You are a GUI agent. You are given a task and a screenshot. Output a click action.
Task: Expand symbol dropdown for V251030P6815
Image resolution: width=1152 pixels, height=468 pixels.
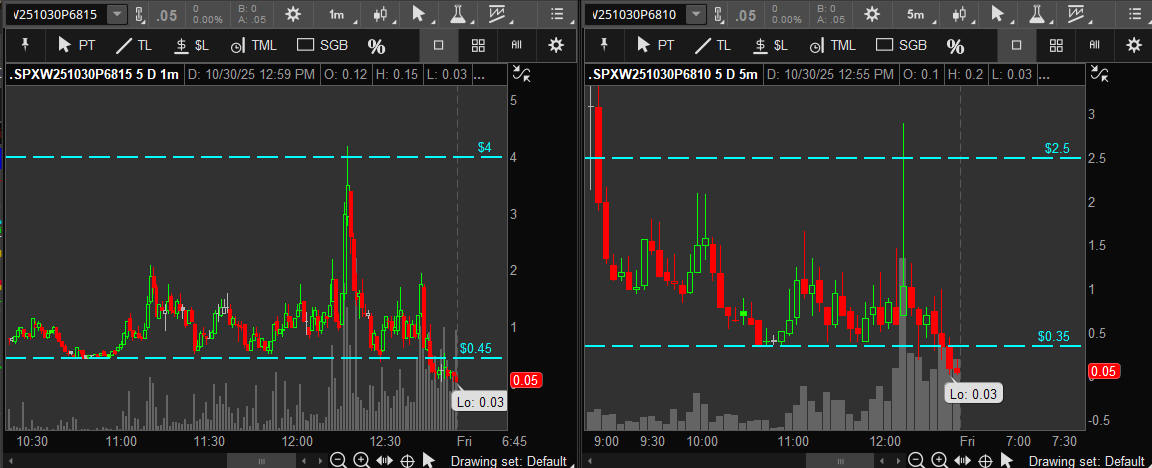point(117,14)
